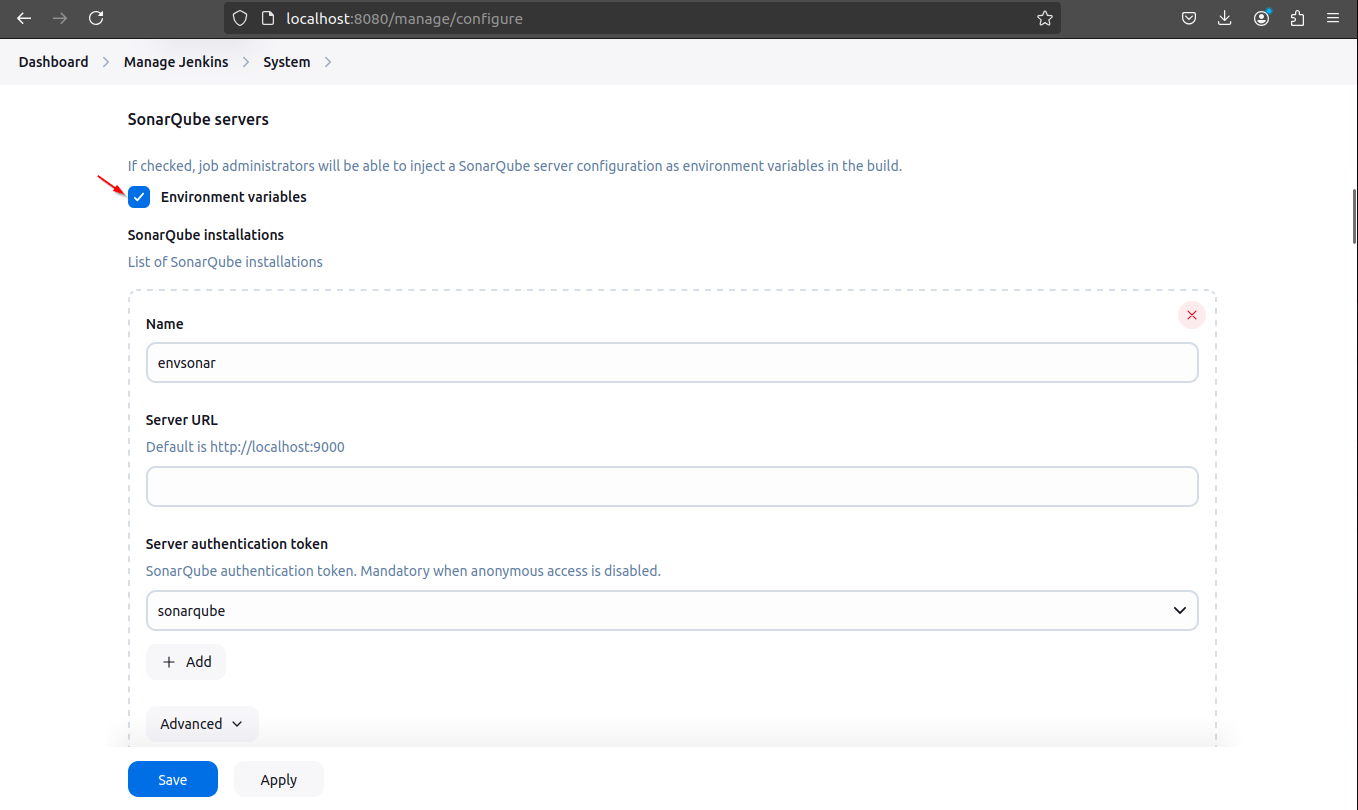This screenshot has width=1358, height=810.
Task: Click the browser forward arrow
Action: coord(60,18)
